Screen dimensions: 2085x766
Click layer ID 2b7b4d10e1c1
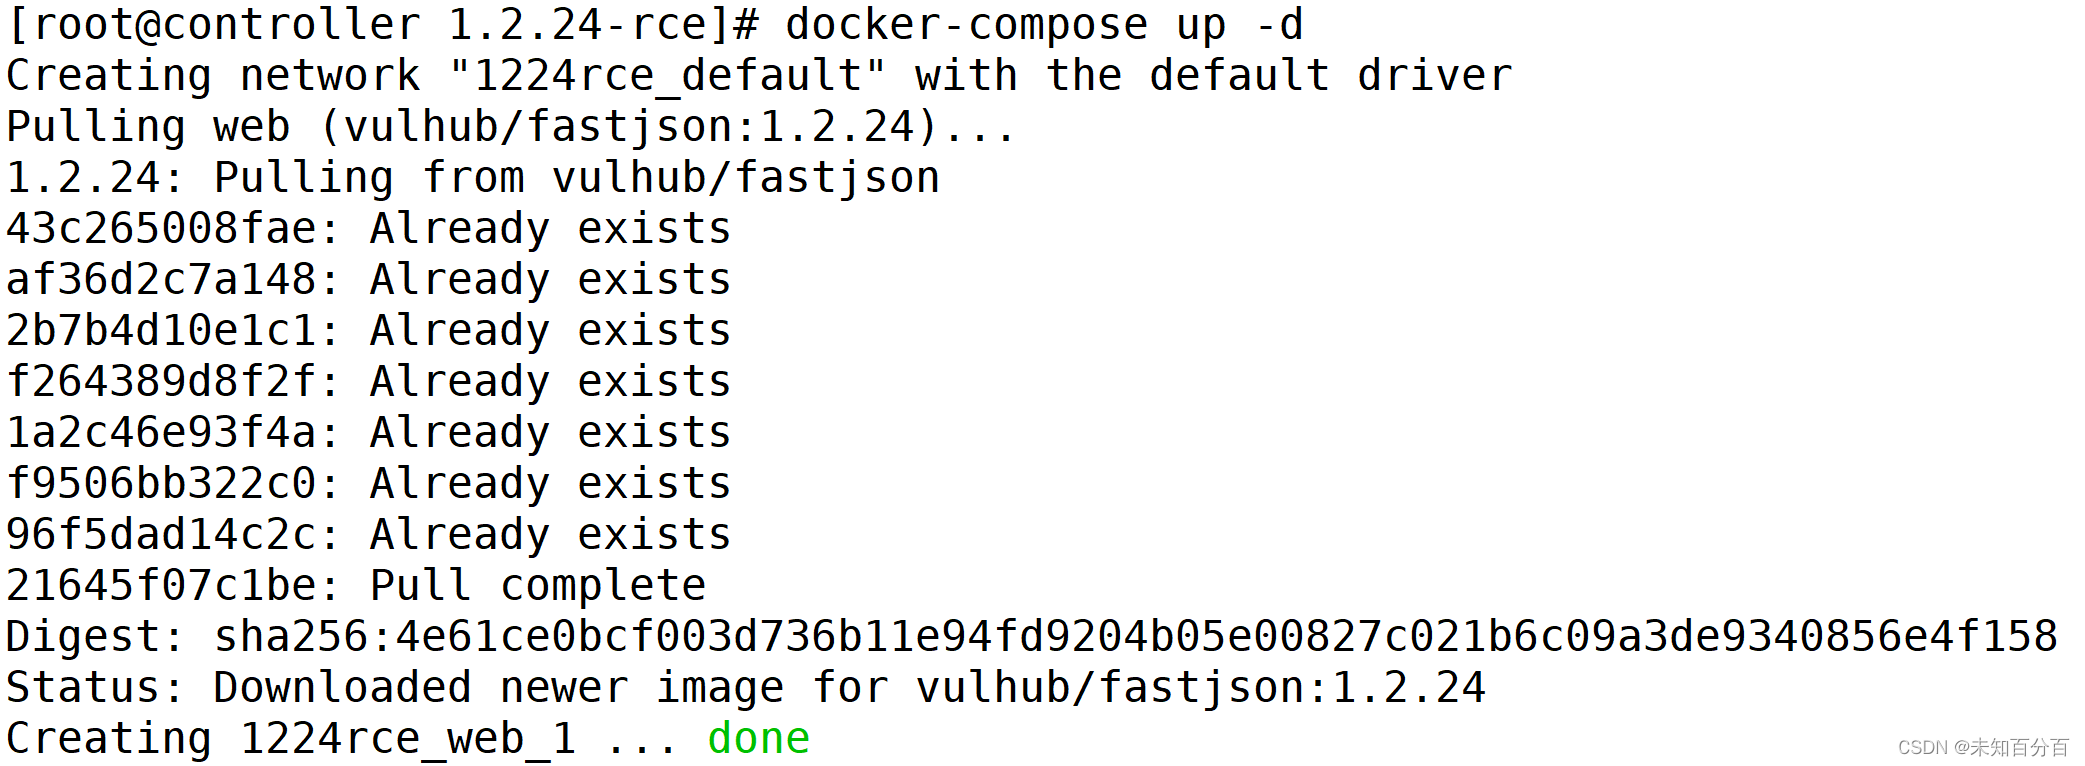tap(162, 331)
